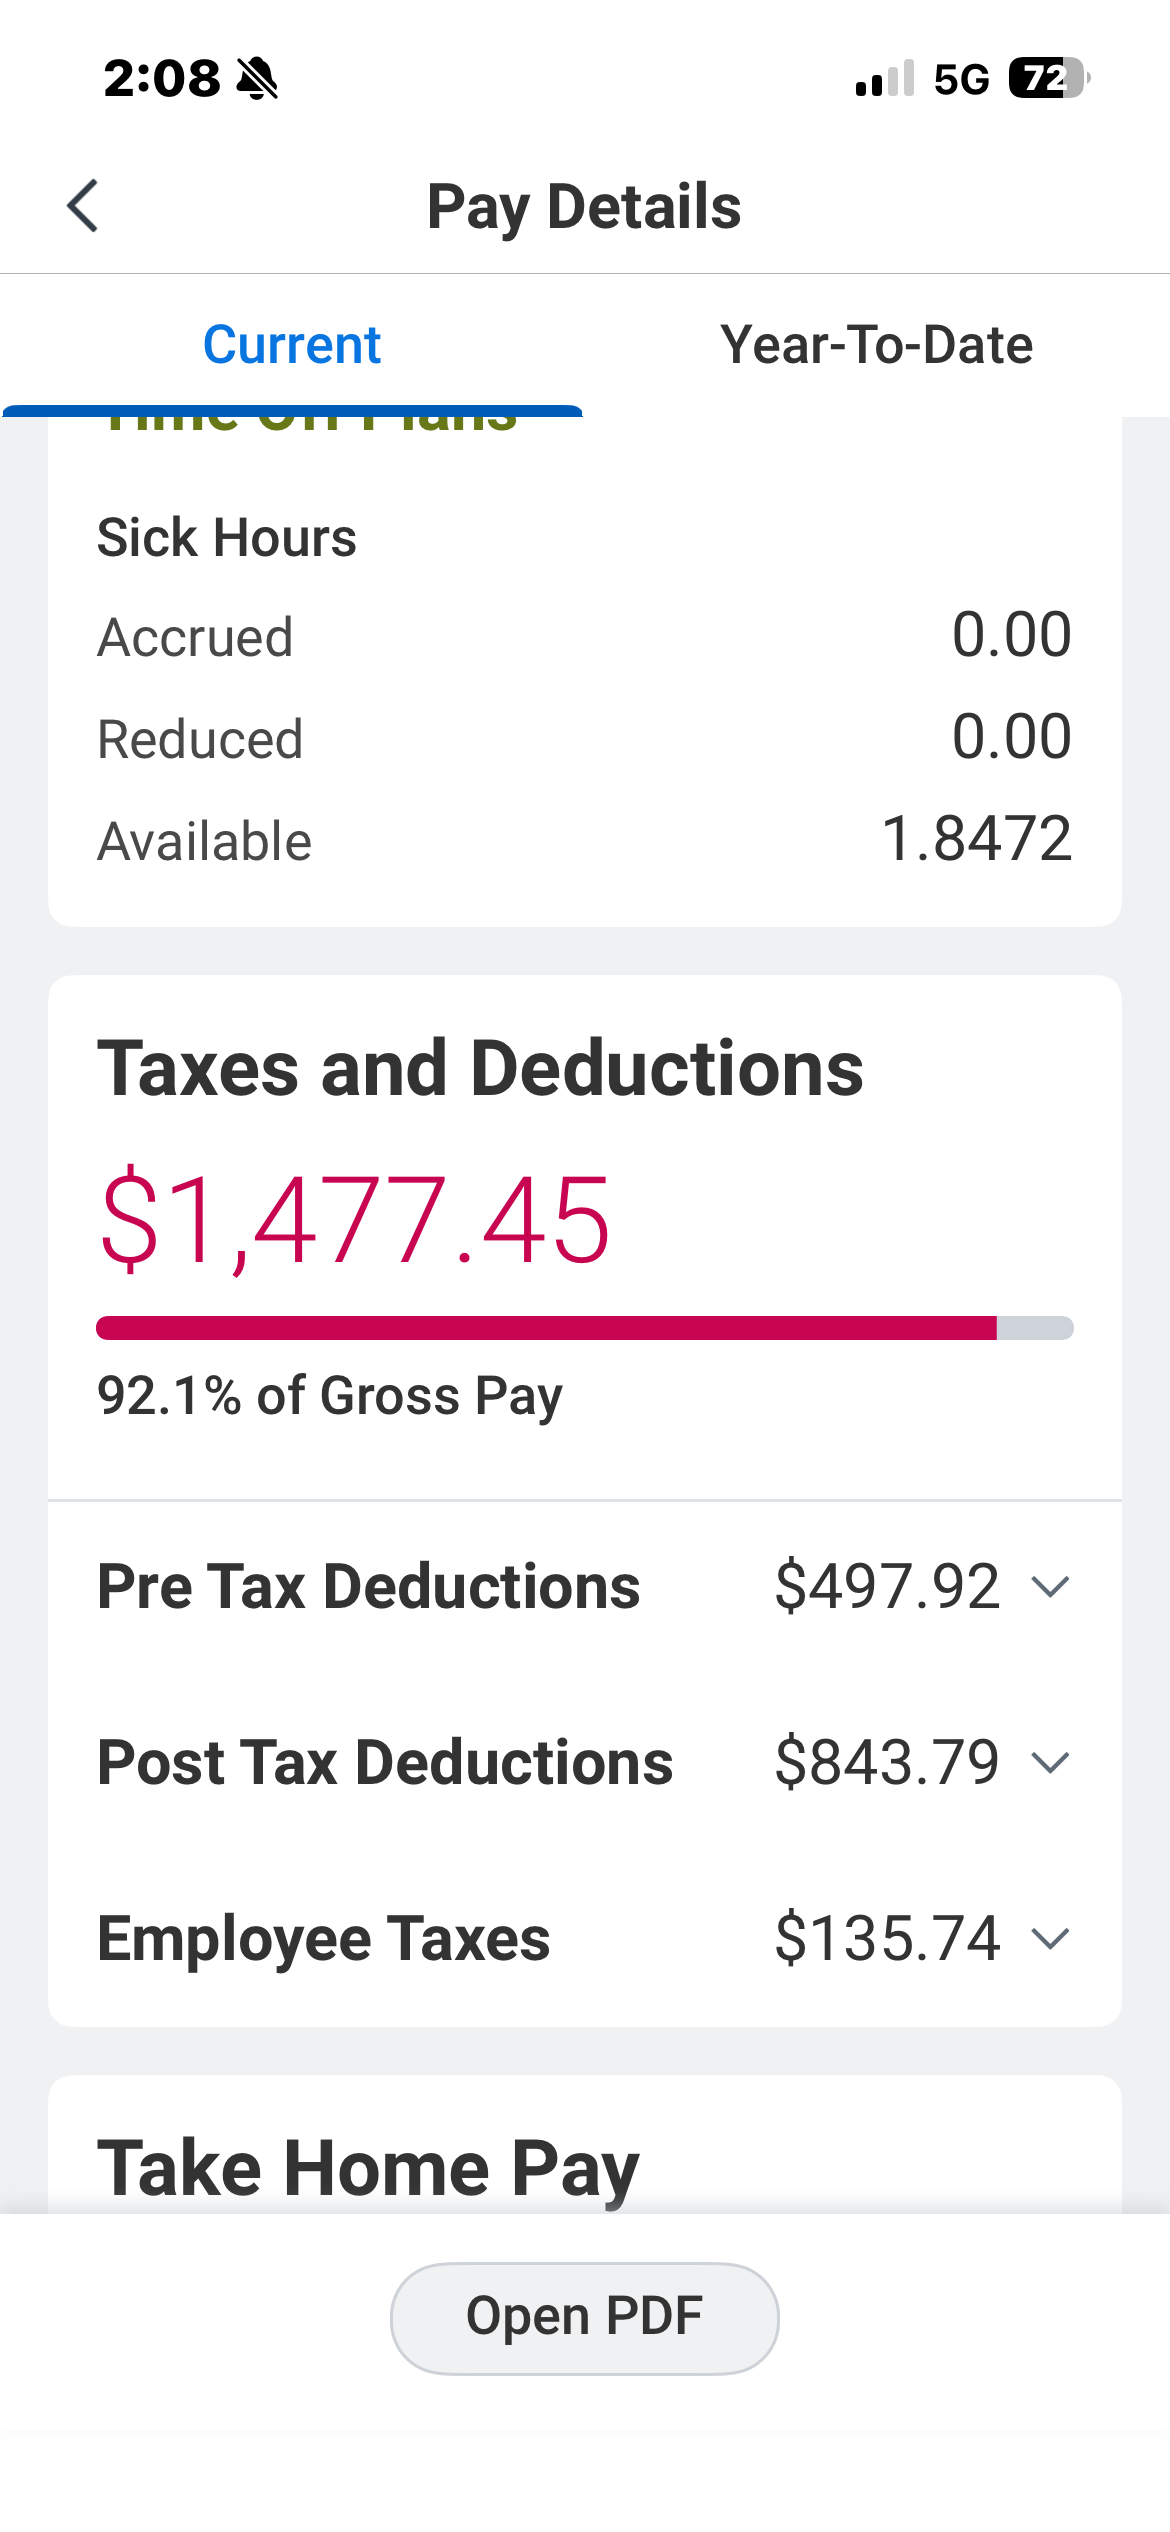Tap the 5G network indicator
The width and height of the screenshot is (1170, 2532).
(961, 79)
